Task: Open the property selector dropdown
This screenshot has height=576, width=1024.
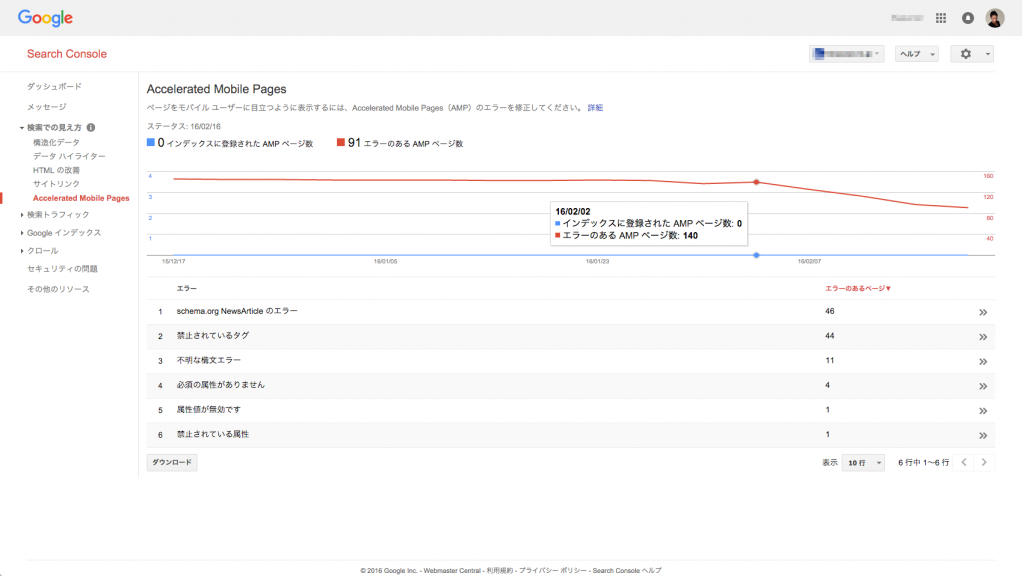Action: pos(847,53)
